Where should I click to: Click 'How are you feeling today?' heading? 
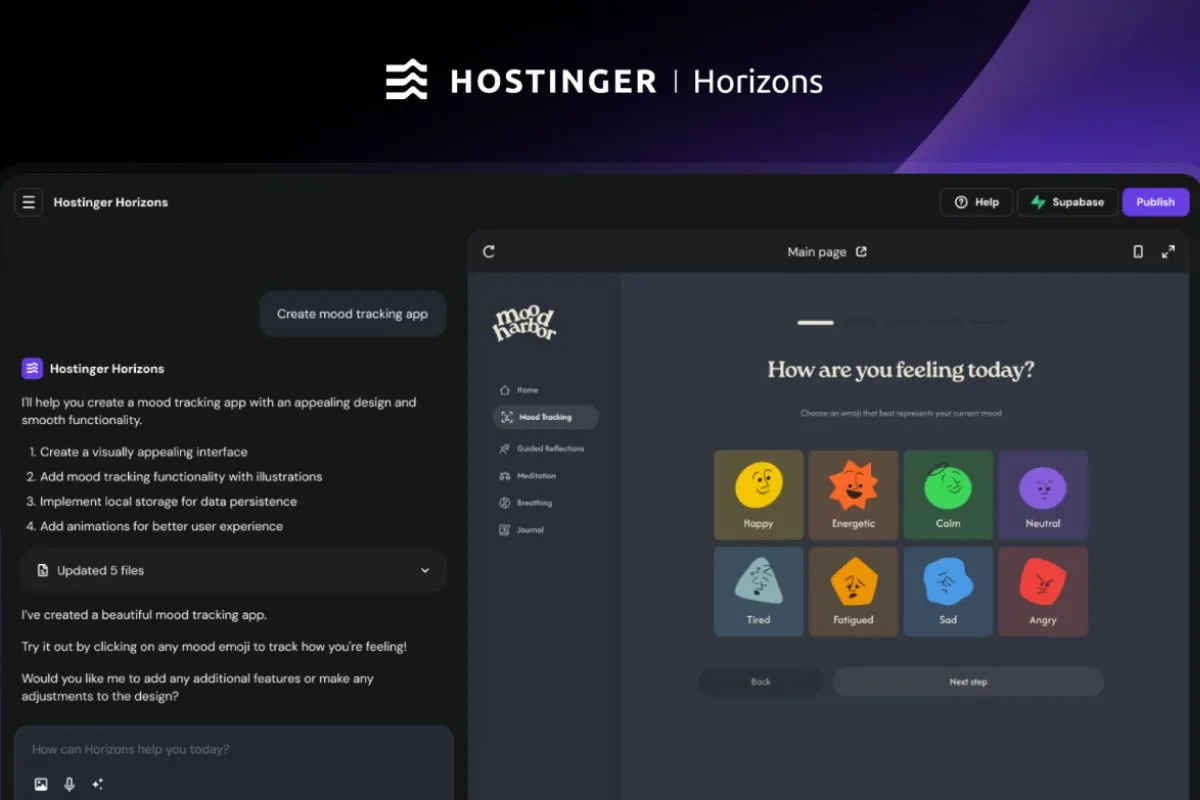pyautogui.click(x=901, y=369)
